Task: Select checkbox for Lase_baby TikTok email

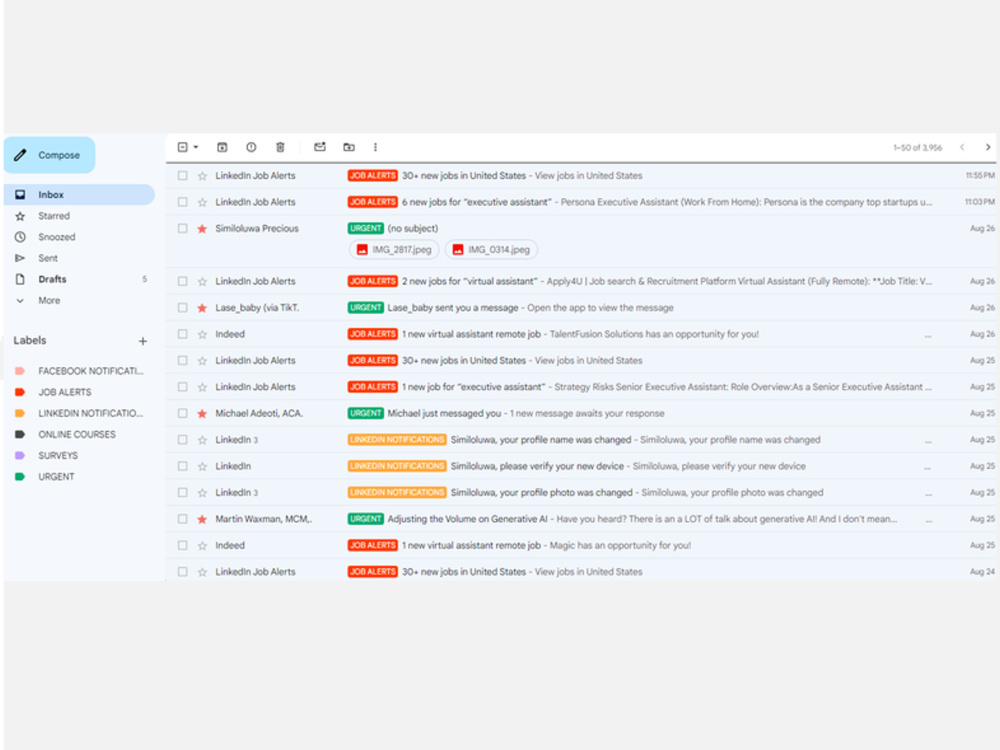Action: click(x=182, y=307)
